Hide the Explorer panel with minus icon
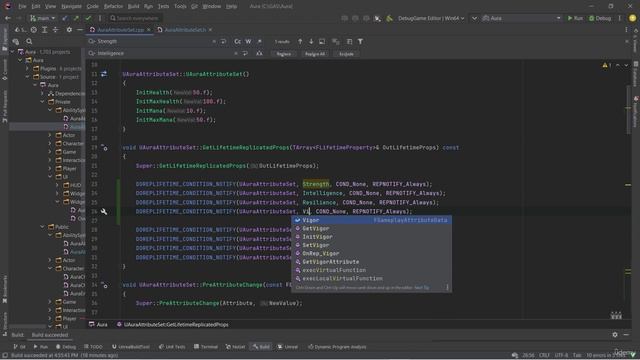Viewport: 640px width, 360px height. [80, 30]
